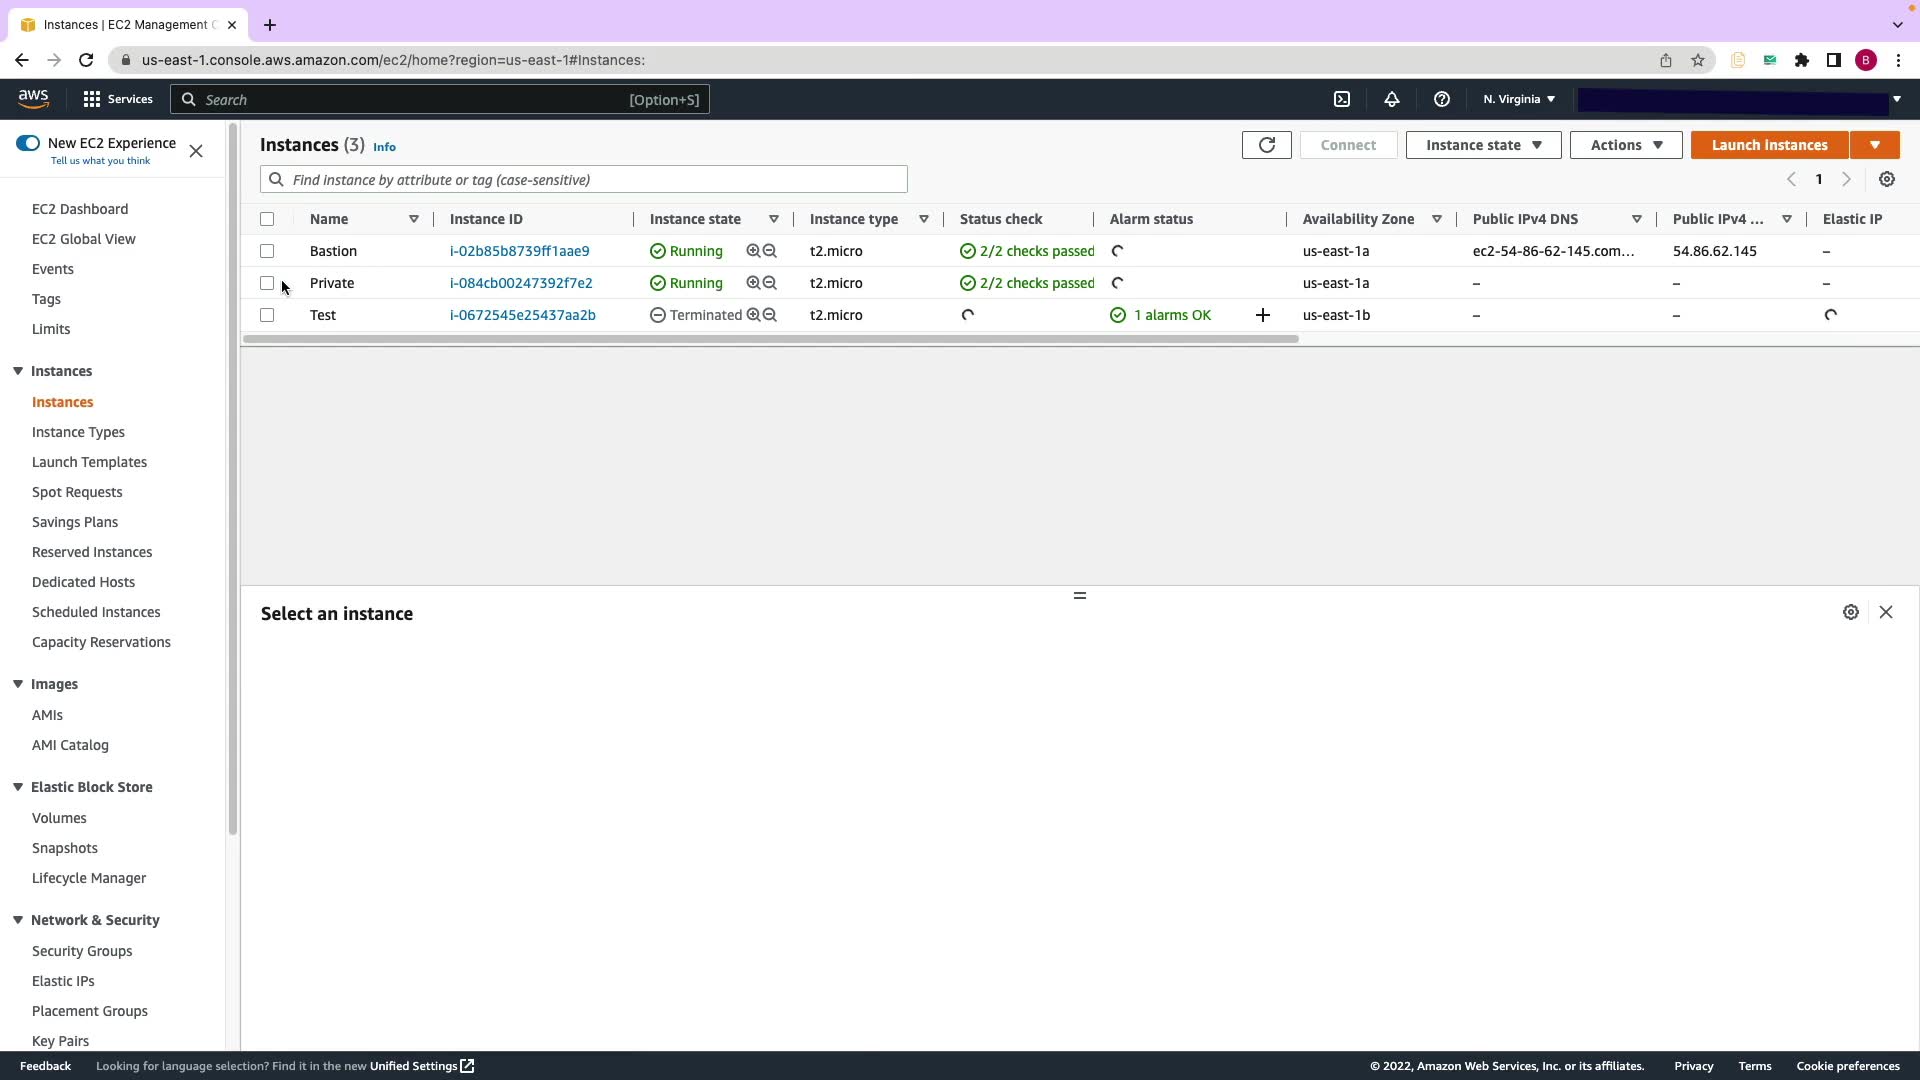The image size is (1920, 1080).
Task: Open the help question mark icon
Action: 1441,99
